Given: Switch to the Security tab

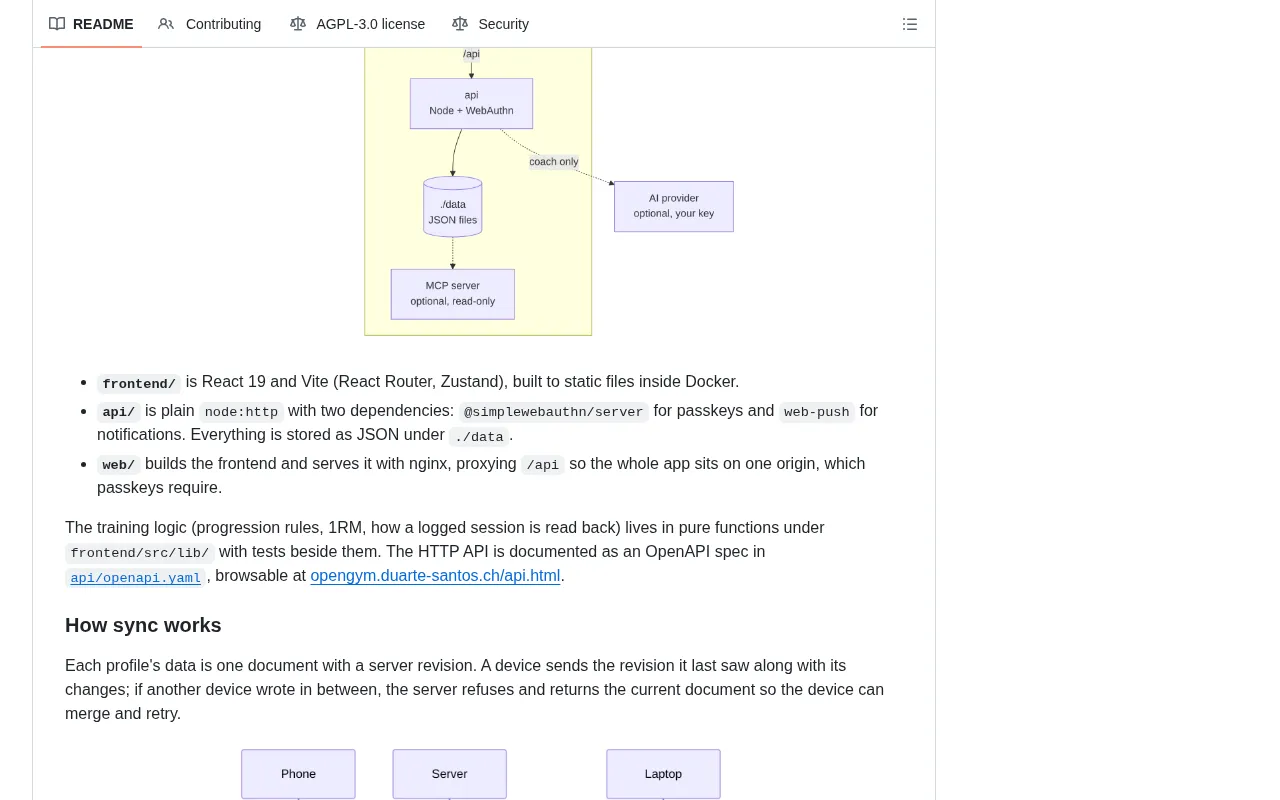Looking at the screenshot, I should 491,24.
